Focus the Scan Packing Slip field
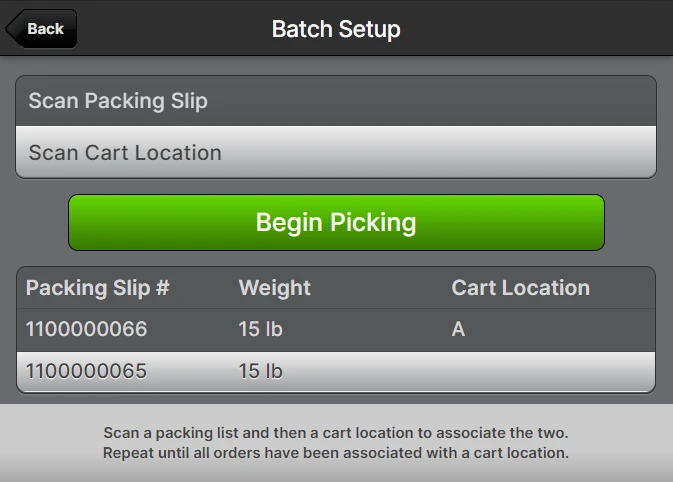673x482 pixels. pyautogui.click(x=336, y=101)
